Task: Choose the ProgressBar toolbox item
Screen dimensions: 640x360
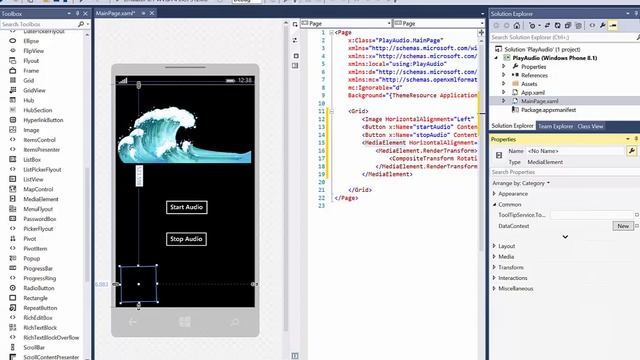Action: tap(38, 269)
